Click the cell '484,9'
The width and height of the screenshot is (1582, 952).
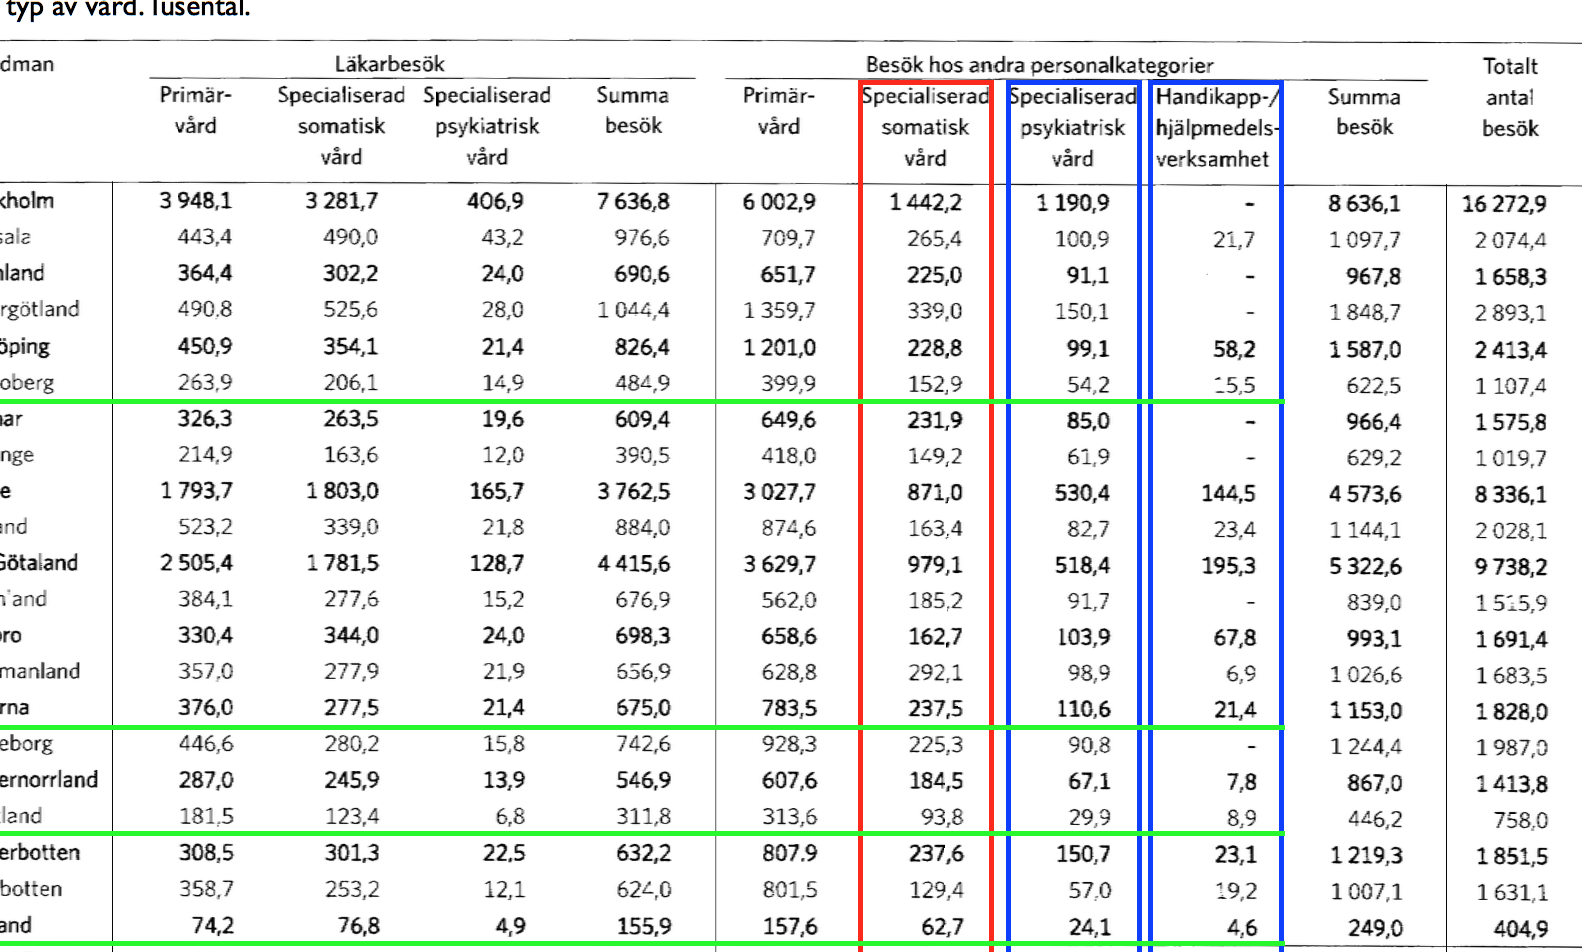point(642,383)
